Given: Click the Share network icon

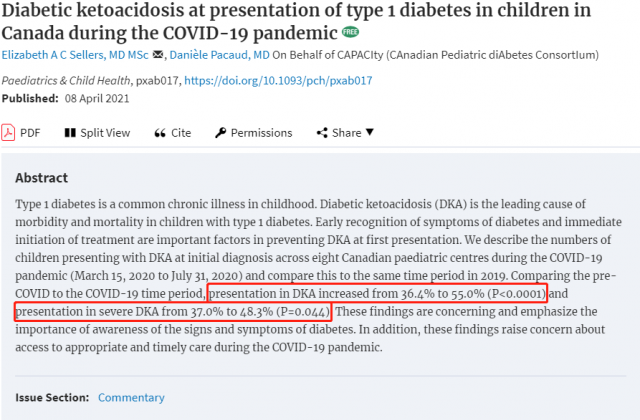Looking at the screenshot, I should (x=322, y=133).
